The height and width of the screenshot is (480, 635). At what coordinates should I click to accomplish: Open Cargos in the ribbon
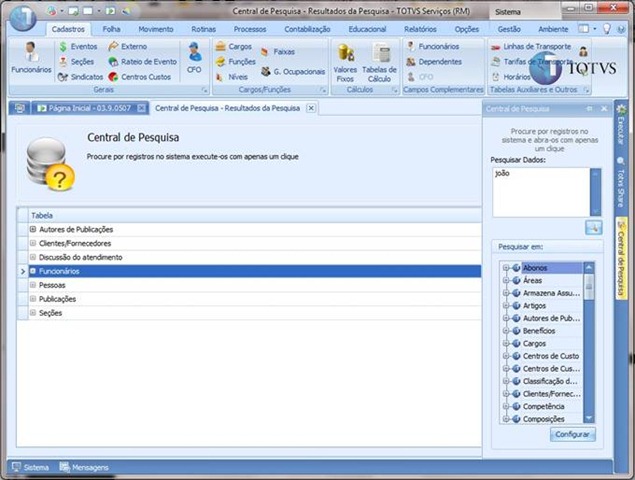pos(234,47)
